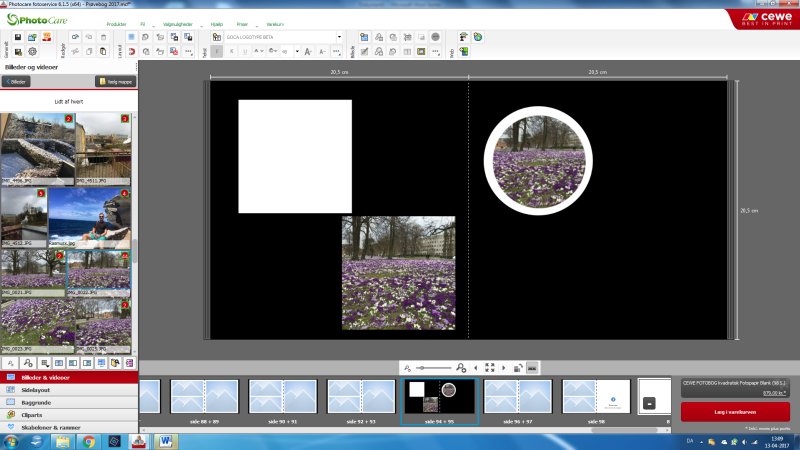Go to next page arrow
The image size is (800, 450).
point(503,368)
